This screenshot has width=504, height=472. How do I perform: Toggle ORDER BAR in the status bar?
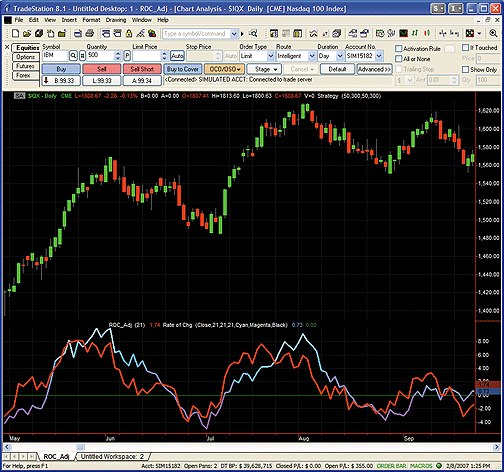(x=391, y=466)
